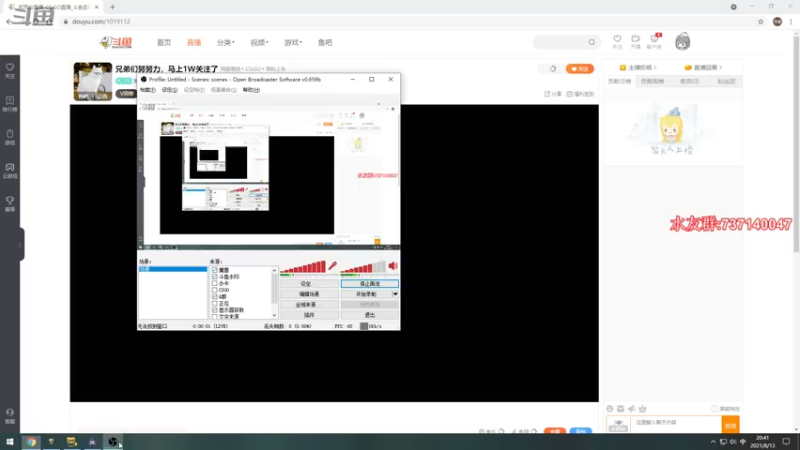Screen dimensions: 800x450
Task: Expand the left sidebar with the arrow tab
Action: point(20,245)
